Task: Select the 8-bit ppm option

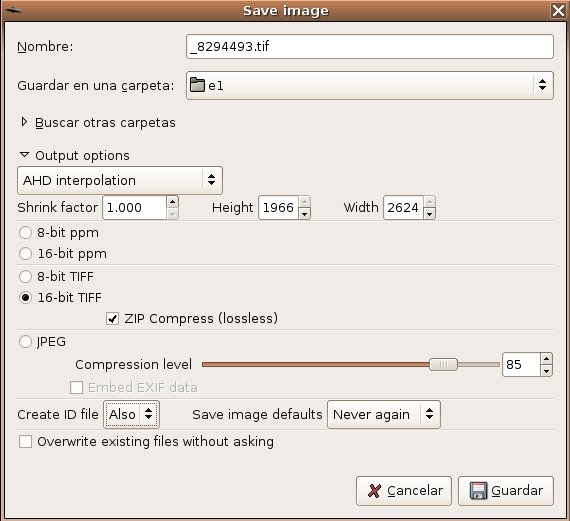Action: (x=25, y=233)
